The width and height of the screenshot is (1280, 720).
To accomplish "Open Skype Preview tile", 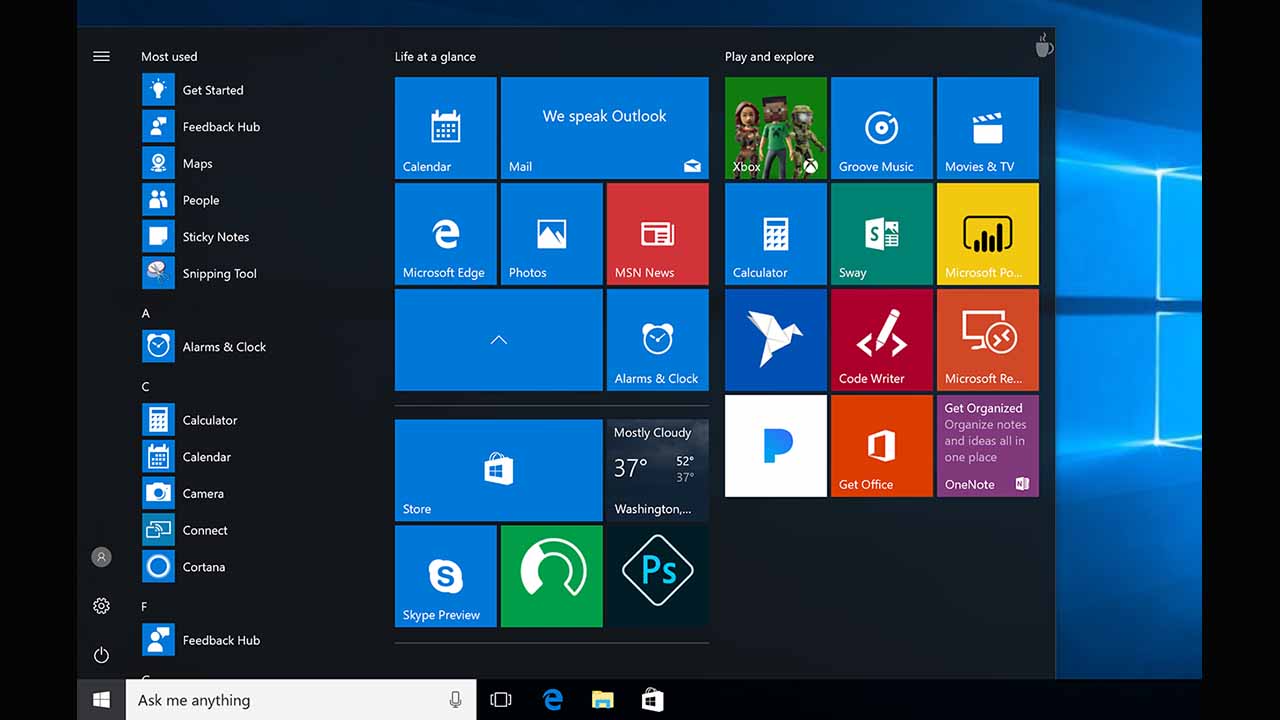I will 445,576.
